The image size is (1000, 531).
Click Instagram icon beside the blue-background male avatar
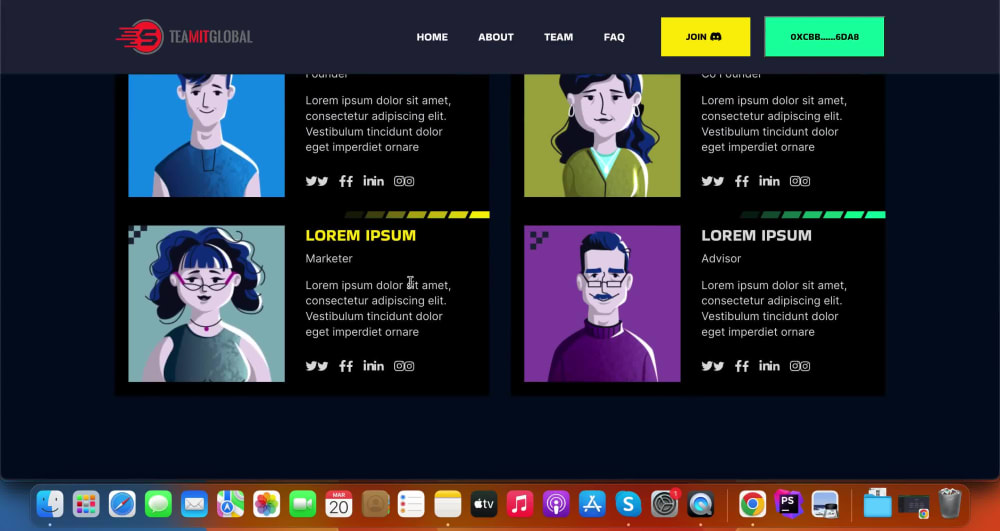pyautogui.click(x=404, y=181)
